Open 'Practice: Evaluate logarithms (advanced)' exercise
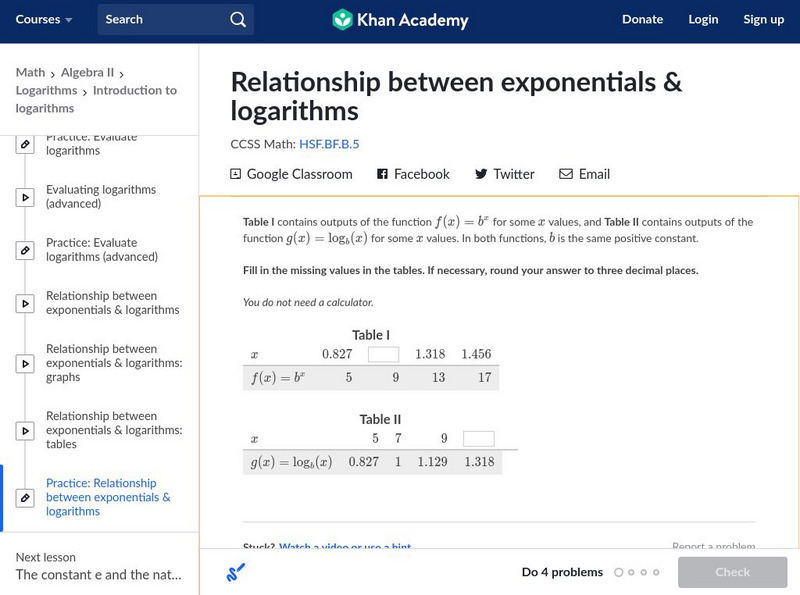Viewport: 800px width, 595px height. (101, 250)
